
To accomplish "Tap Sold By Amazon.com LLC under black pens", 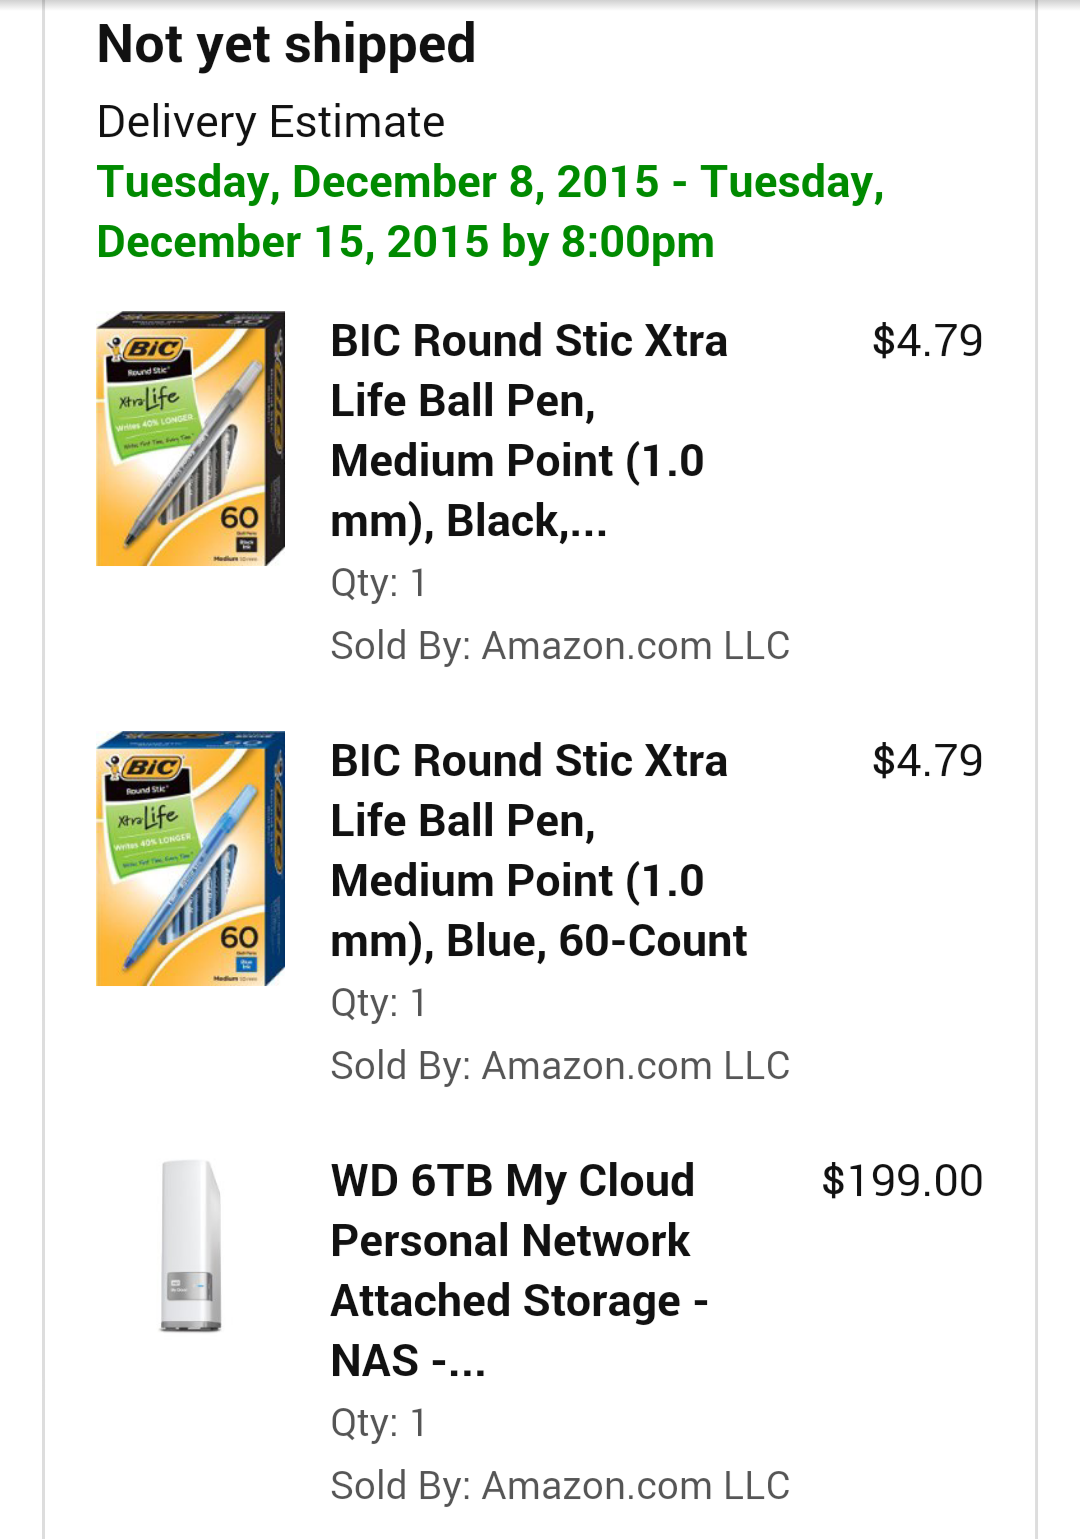I will pos(560,646).
